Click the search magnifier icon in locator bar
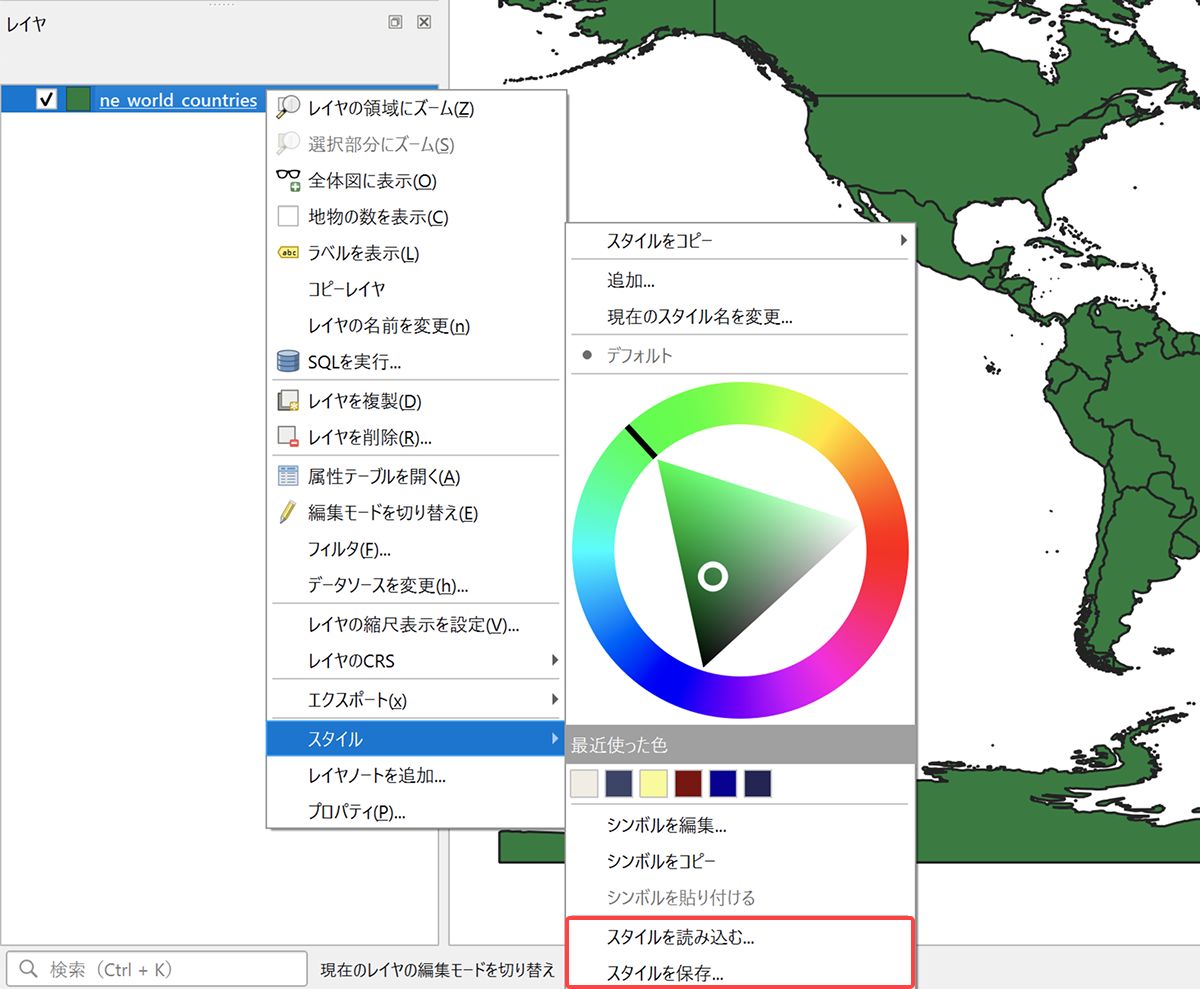1200x989 pixels. click(30, 969)
